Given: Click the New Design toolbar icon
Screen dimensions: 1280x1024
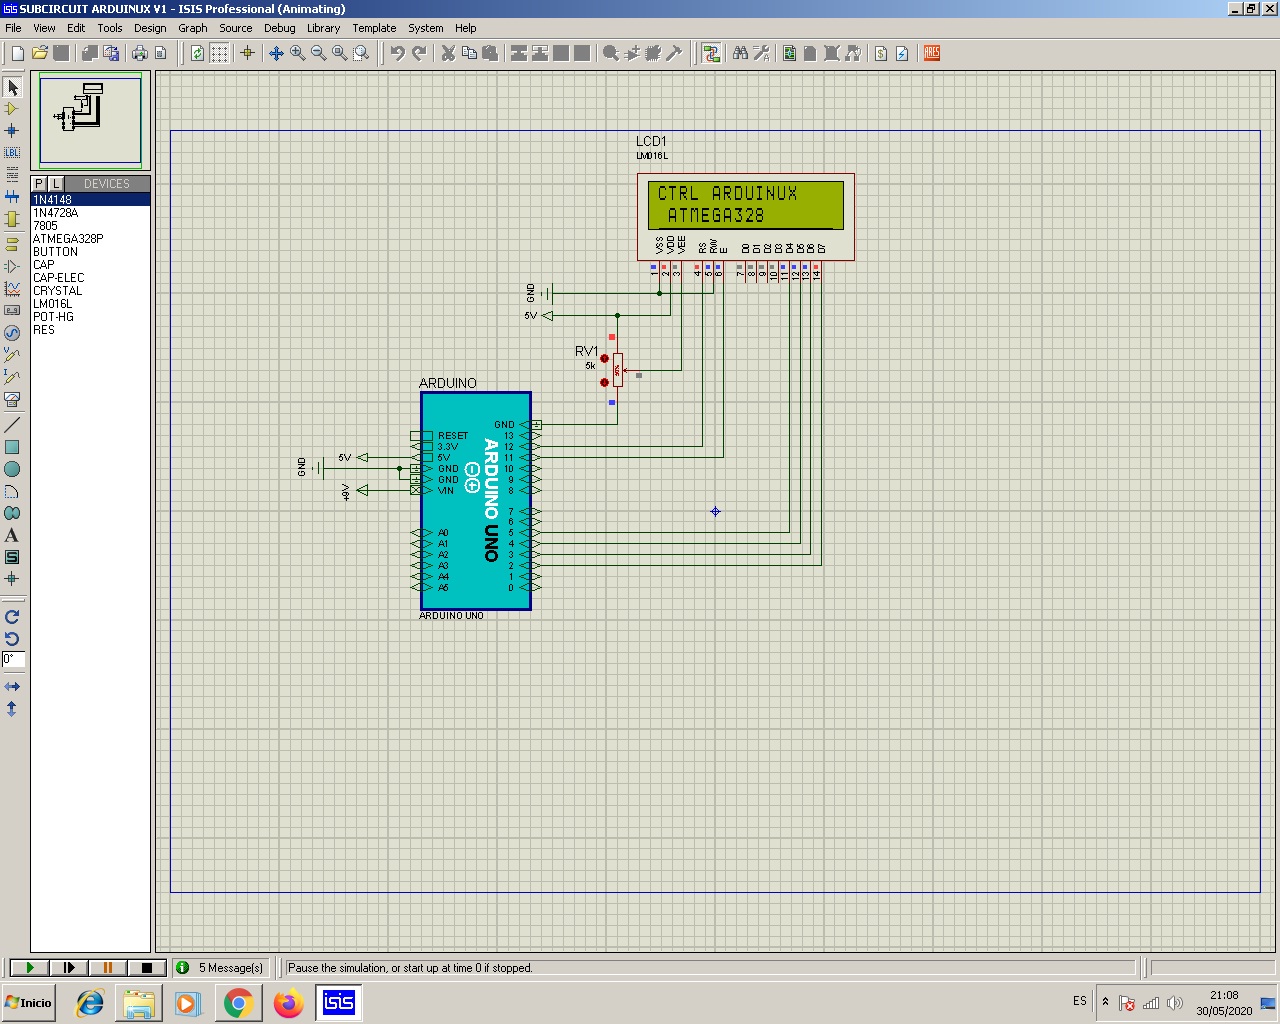Looking at the screenshot, I should pyautogui.click(x=17, y=53).
